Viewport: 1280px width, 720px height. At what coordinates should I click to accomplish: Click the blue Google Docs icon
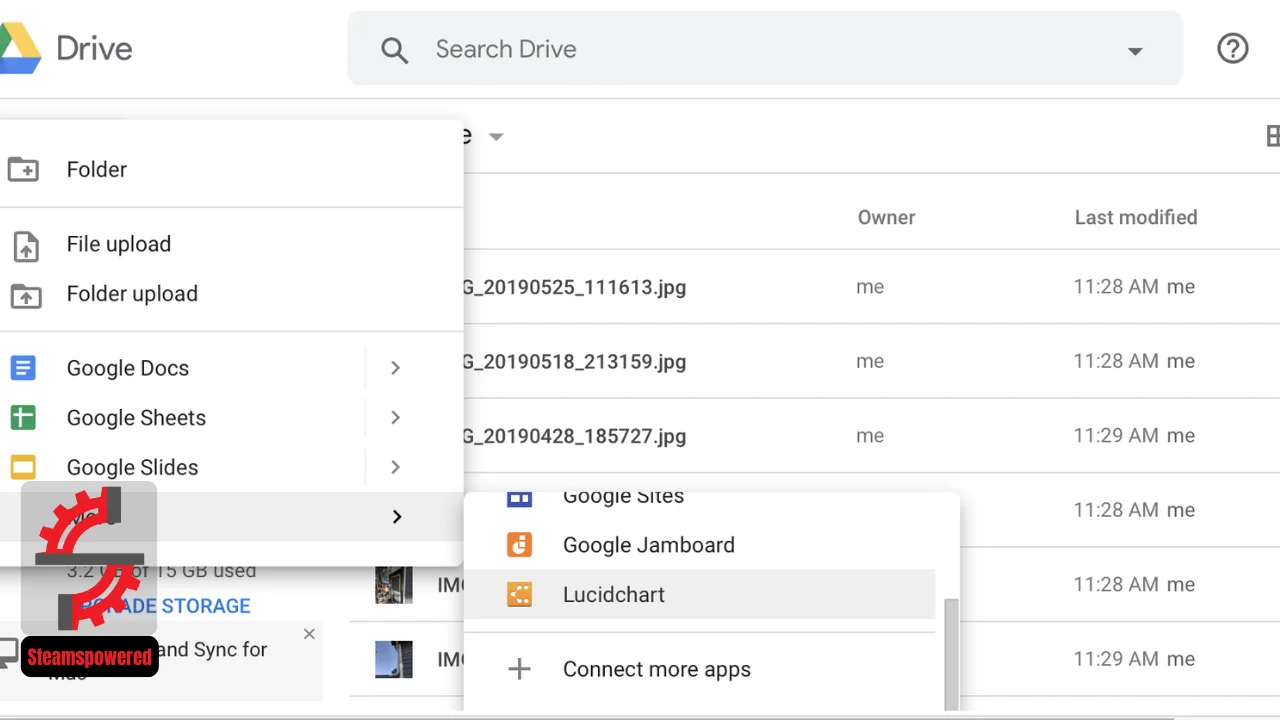[x=22, y=368]
